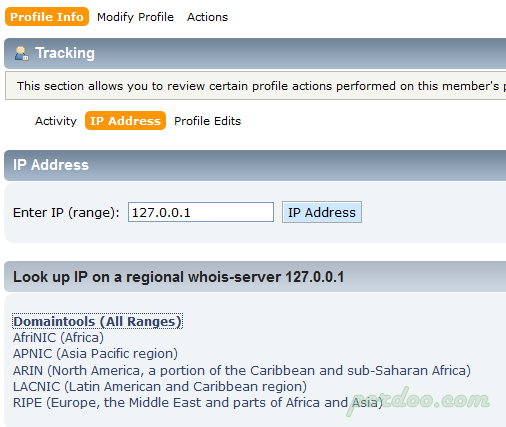This screenshot has width=506, height=427.
Task: Click the section description text box
Action: coord(256,86)
